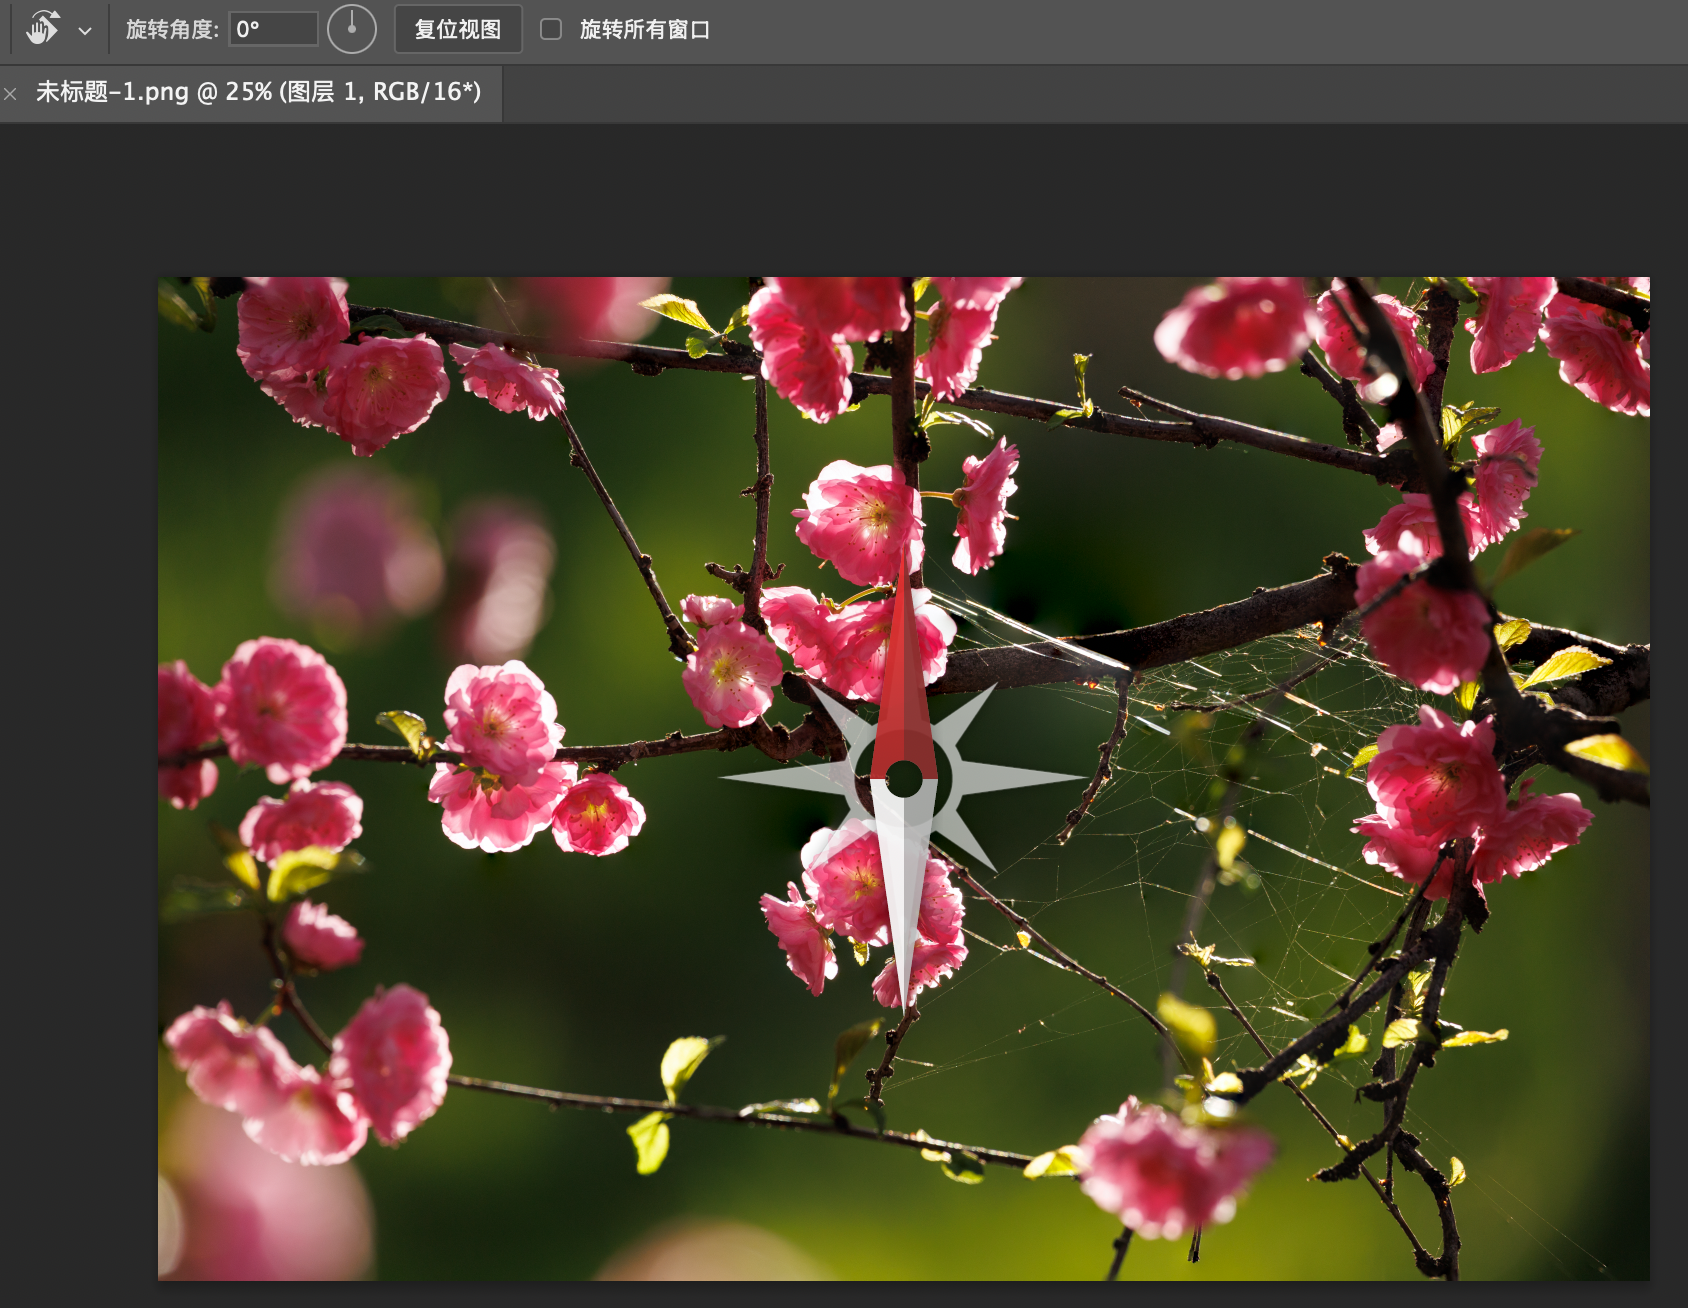
Task: Enable the 旋转所有窗口 checkbox
Action: pyautogui.click(x=551, y=29)
